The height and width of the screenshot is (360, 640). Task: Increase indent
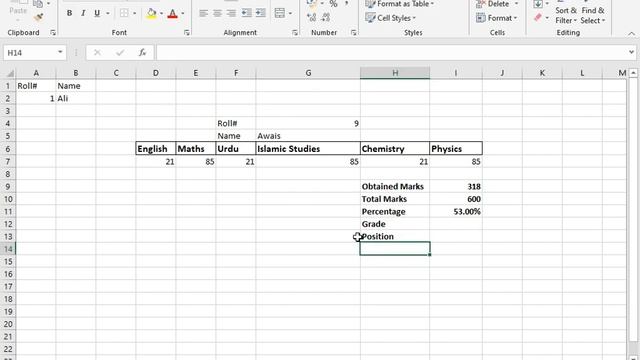(x=260, y=13)
